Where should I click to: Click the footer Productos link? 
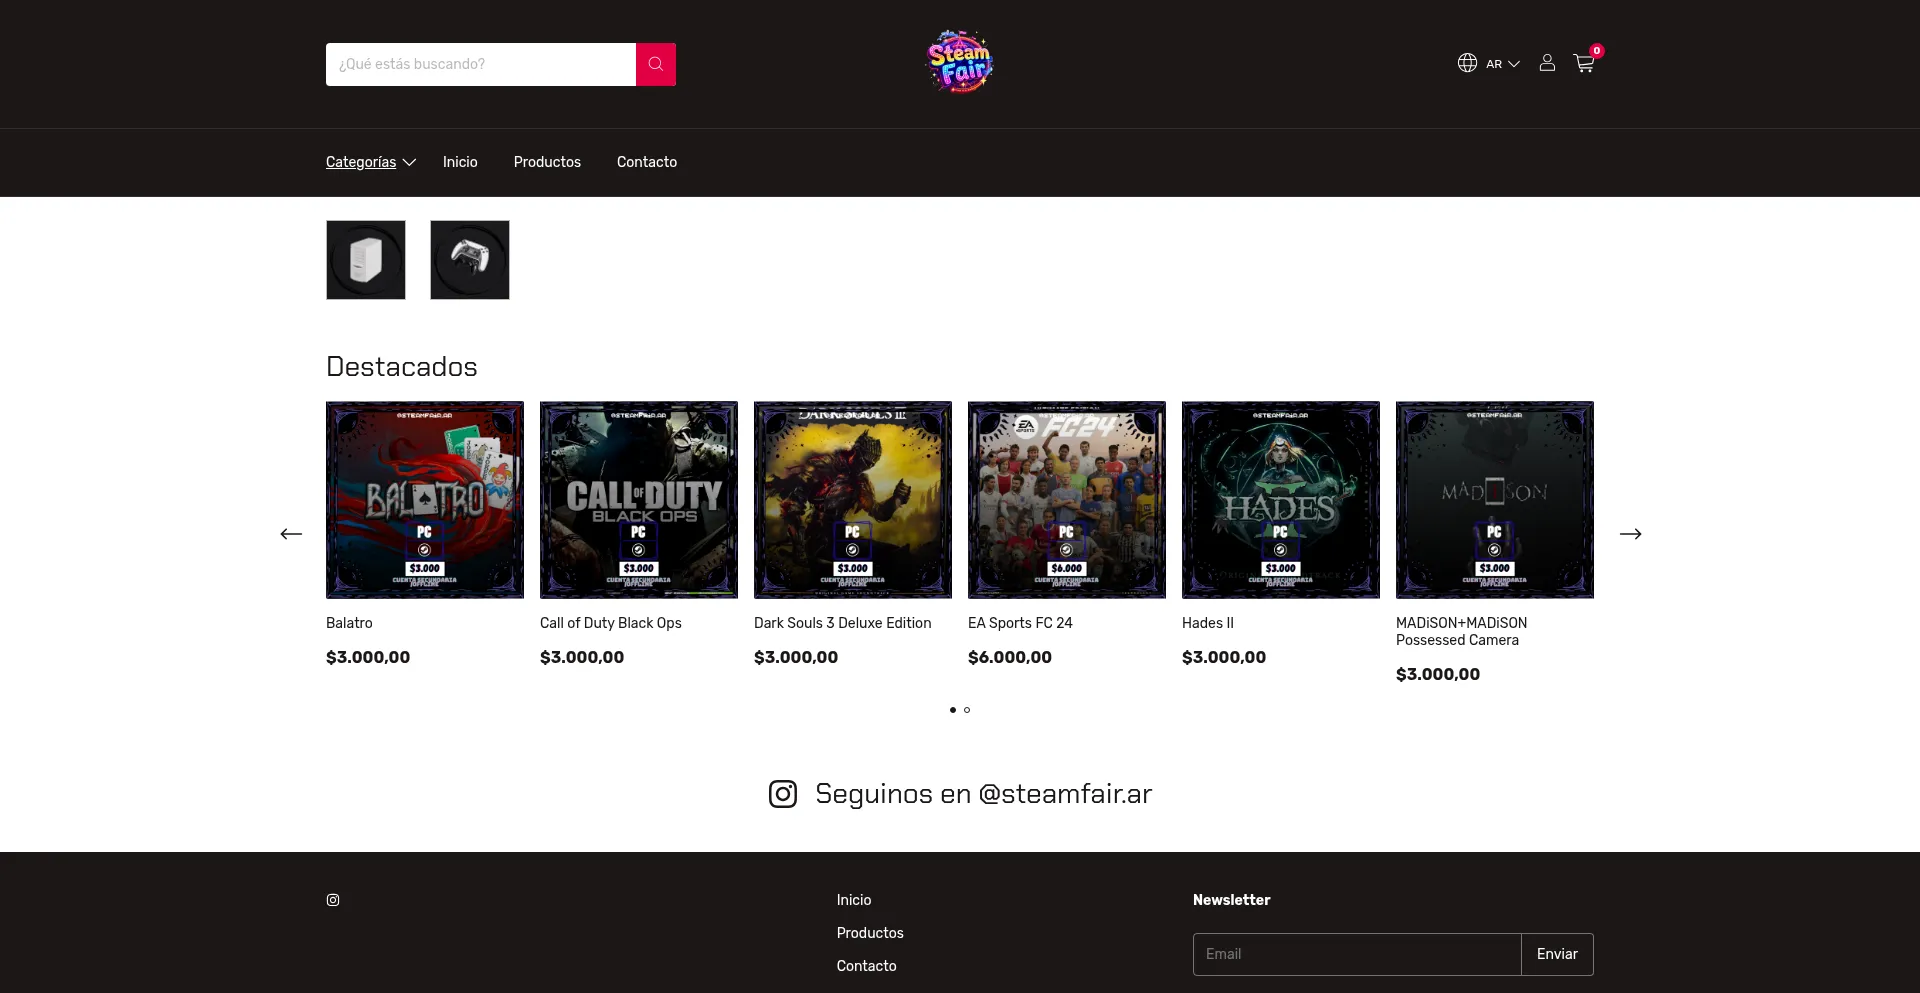click(870, 933)
